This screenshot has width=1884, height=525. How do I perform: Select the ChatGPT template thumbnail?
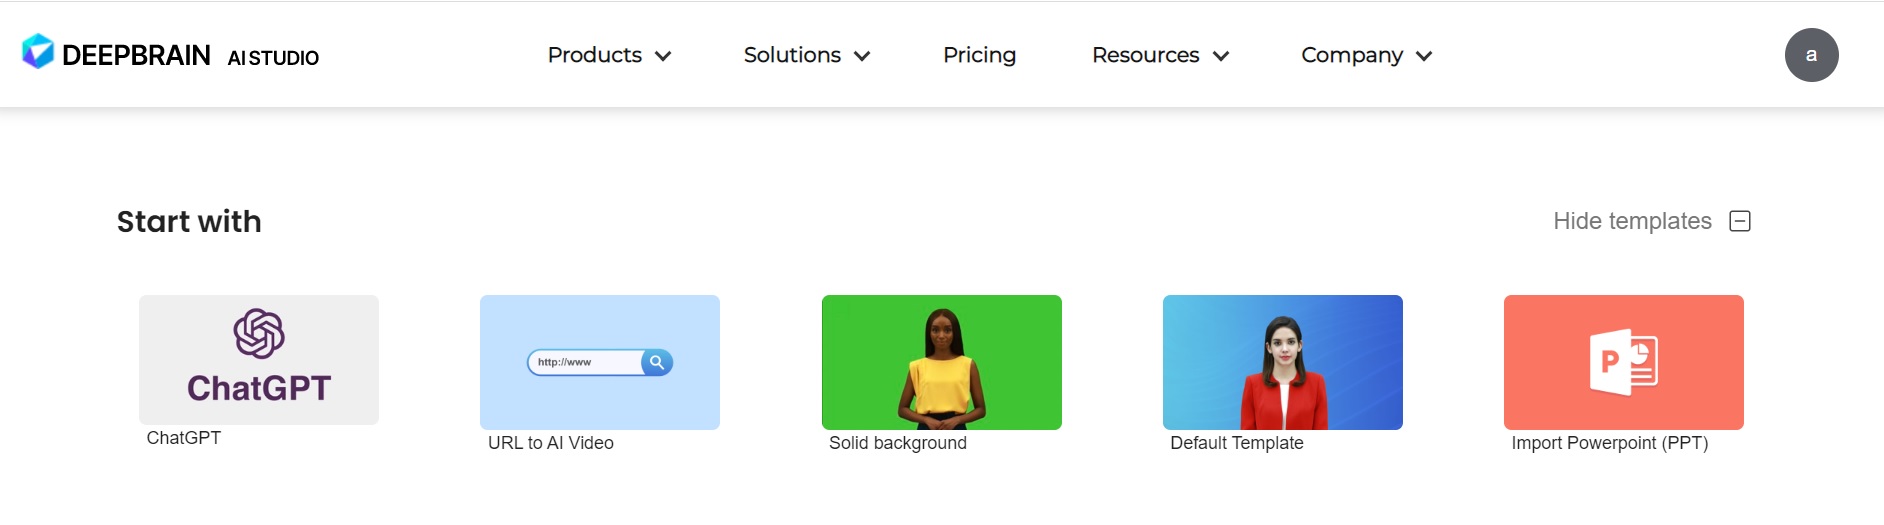click(259, 360)
